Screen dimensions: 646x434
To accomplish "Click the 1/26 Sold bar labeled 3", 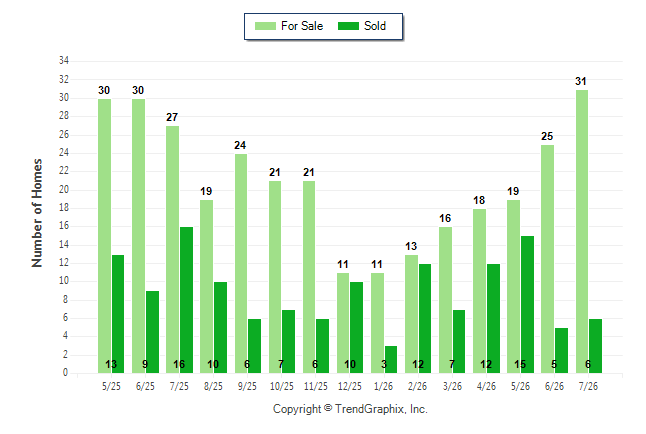I will [x=391, y=359].
